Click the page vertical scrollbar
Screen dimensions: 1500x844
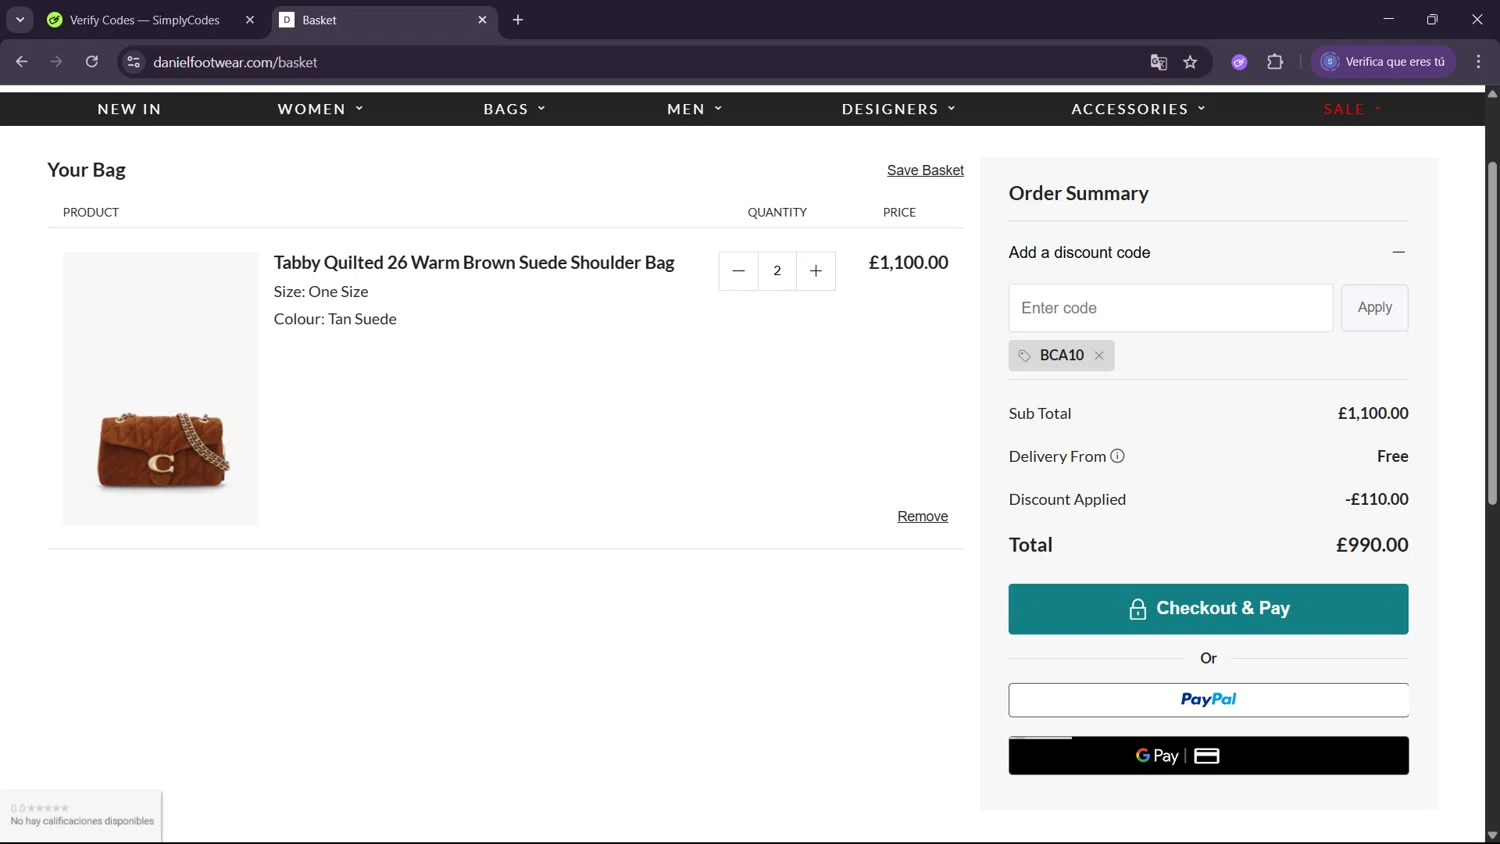click(1492, 332)
